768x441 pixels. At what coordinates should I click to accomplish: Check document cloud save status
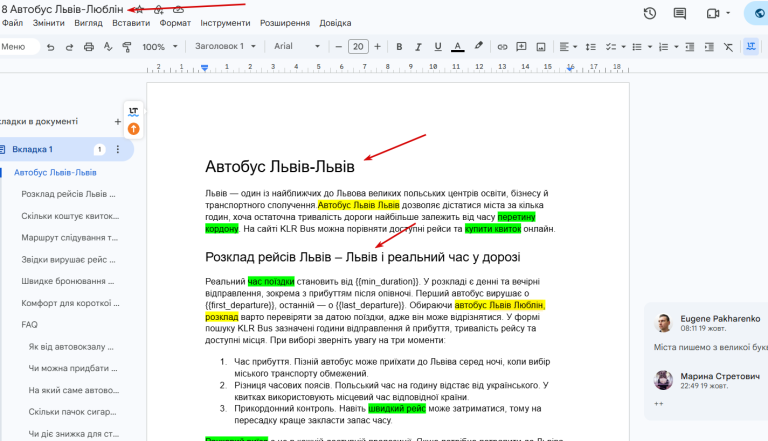(179, 9)
